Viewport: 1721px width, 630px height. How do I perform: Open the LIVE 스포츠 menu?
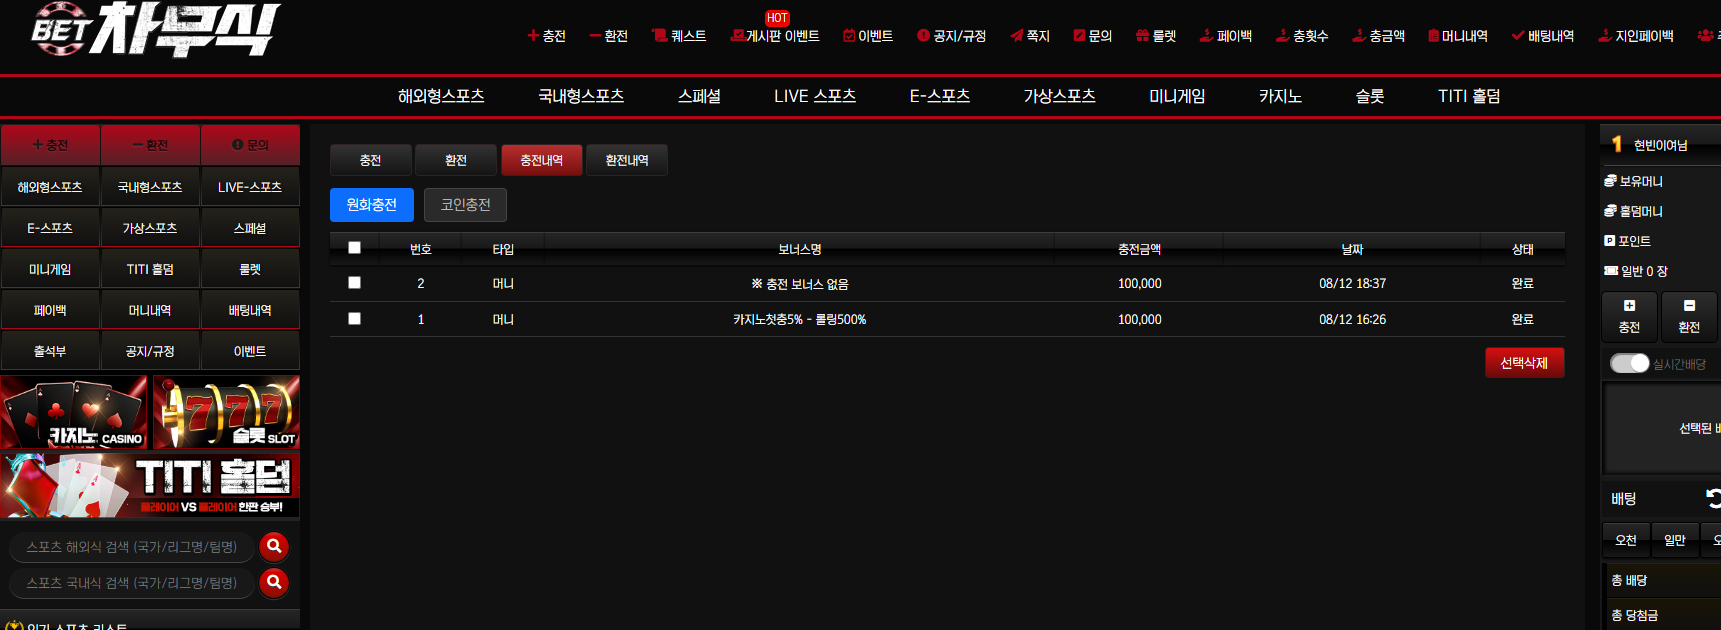815,96
